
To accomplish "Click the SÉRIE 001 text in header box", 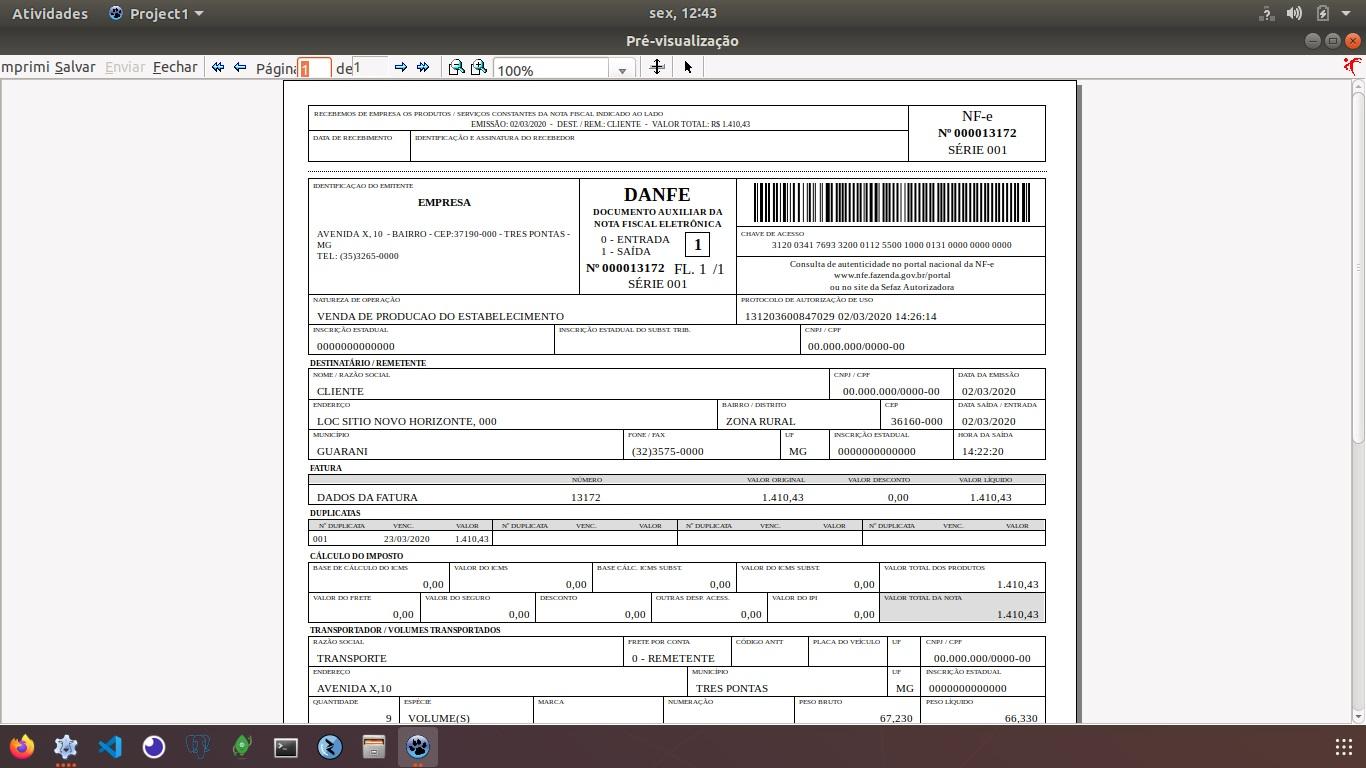I will click(977, 150).
